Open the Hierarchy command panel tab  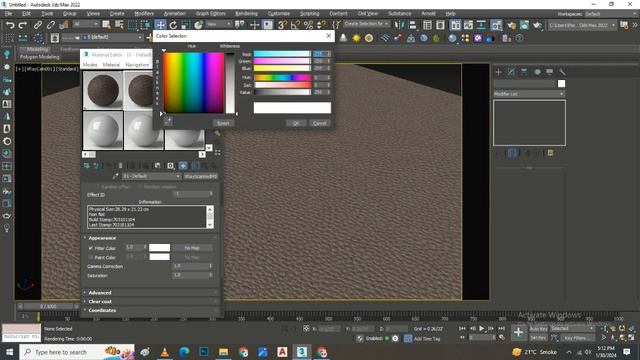(524, 72)
